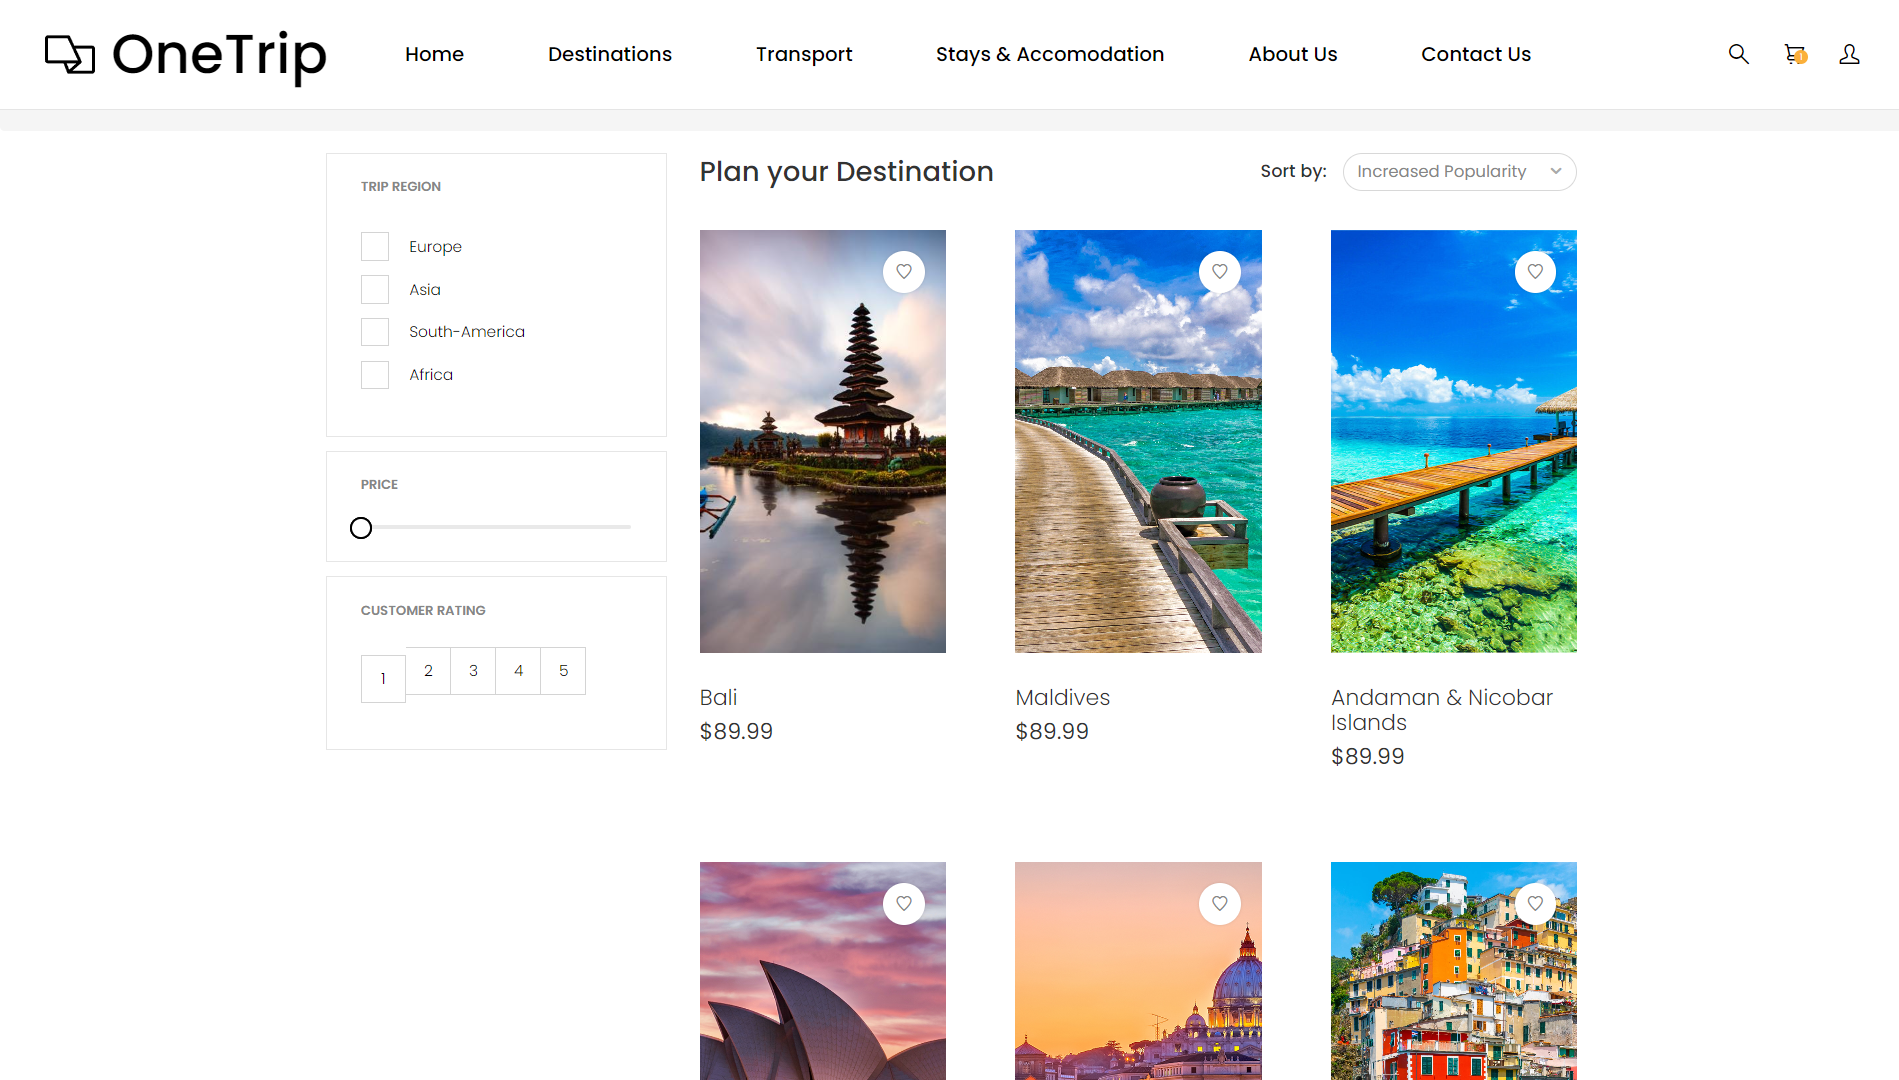
Task: Click the heart icon on the Sydney Opera House image
Action: click(x=904, y=903)
